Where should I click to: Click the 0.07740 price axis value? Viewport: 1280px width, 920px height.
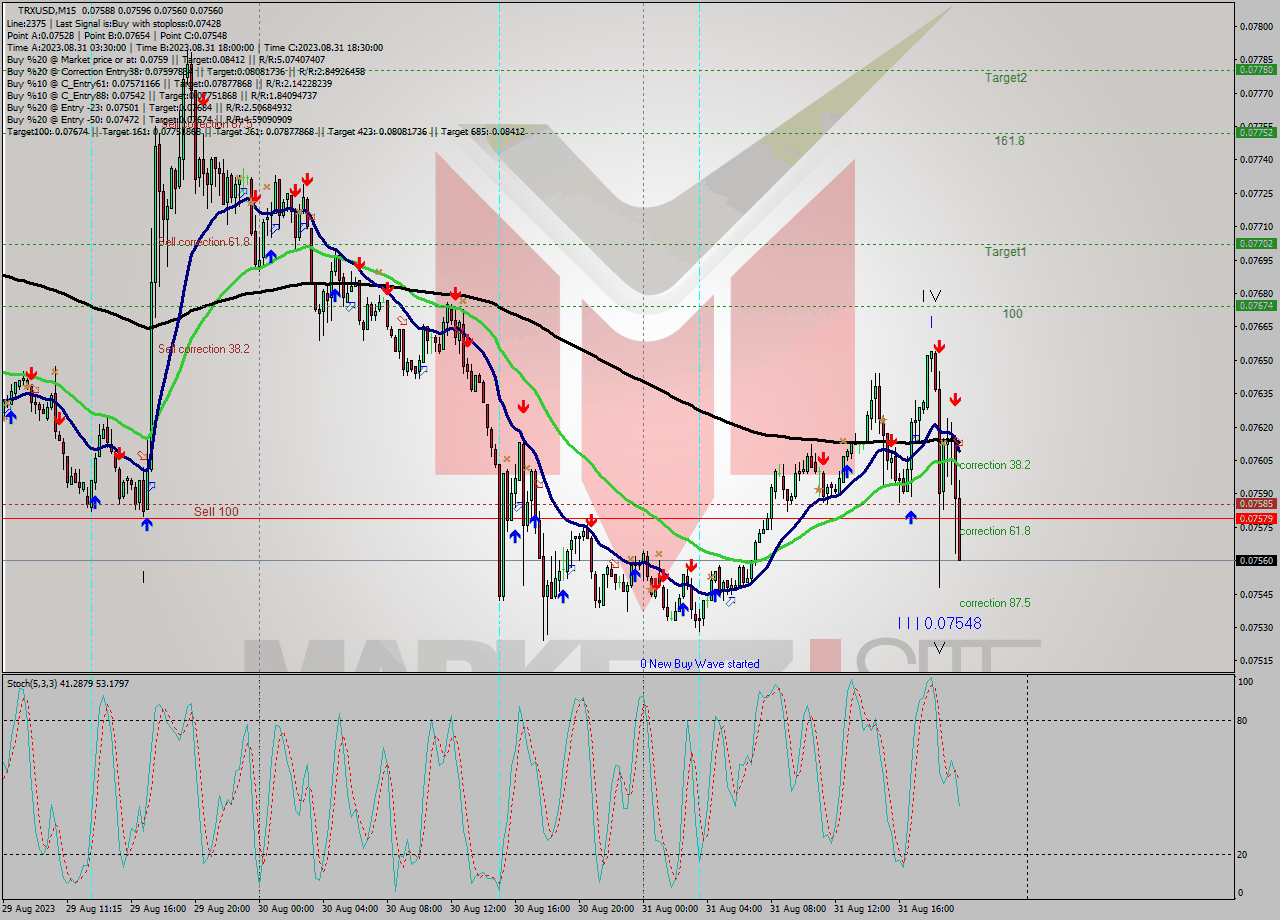point(1257,160)
